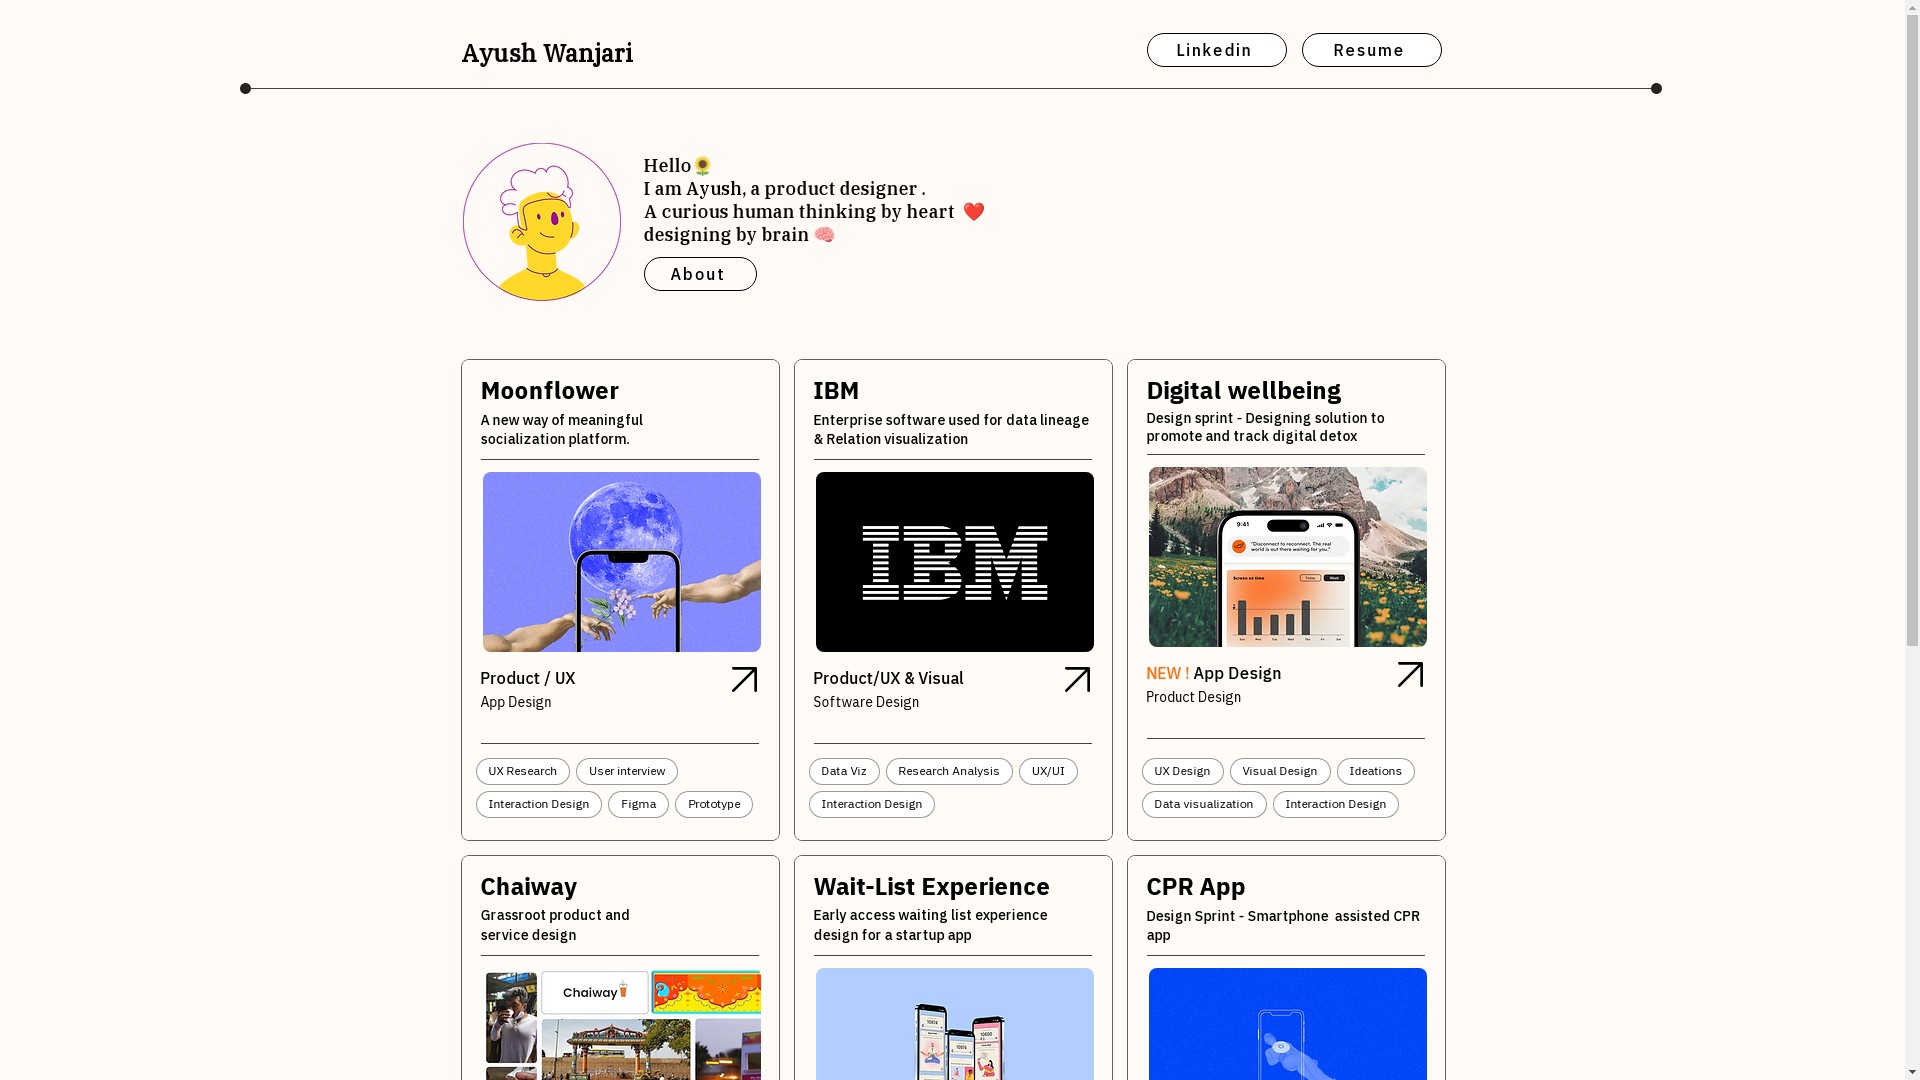Select the Research Analysis tag
1920x1080 pixels.
point(949,771)
